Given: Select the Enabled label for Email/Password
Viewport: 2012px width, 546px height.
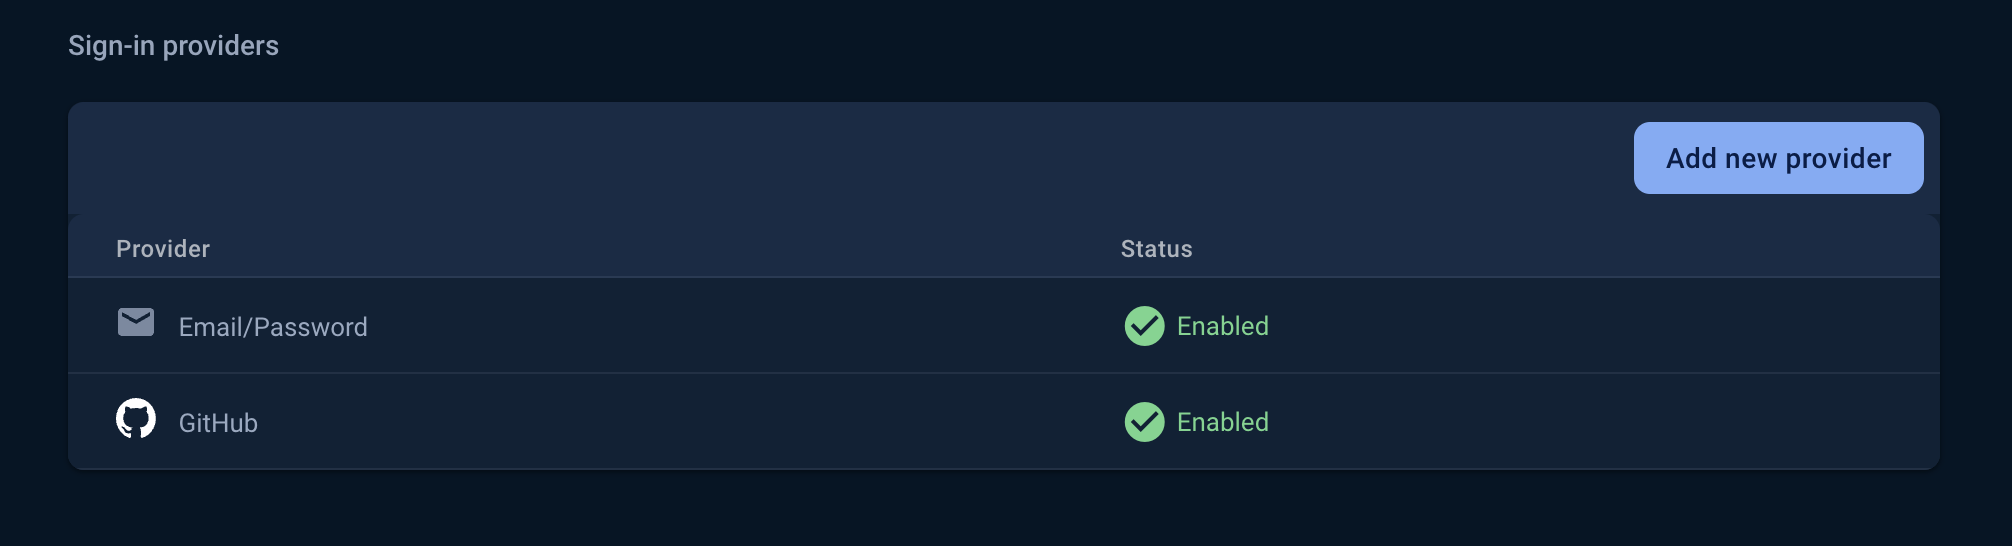Looking at the screenshot, I should coord(1222,326).
